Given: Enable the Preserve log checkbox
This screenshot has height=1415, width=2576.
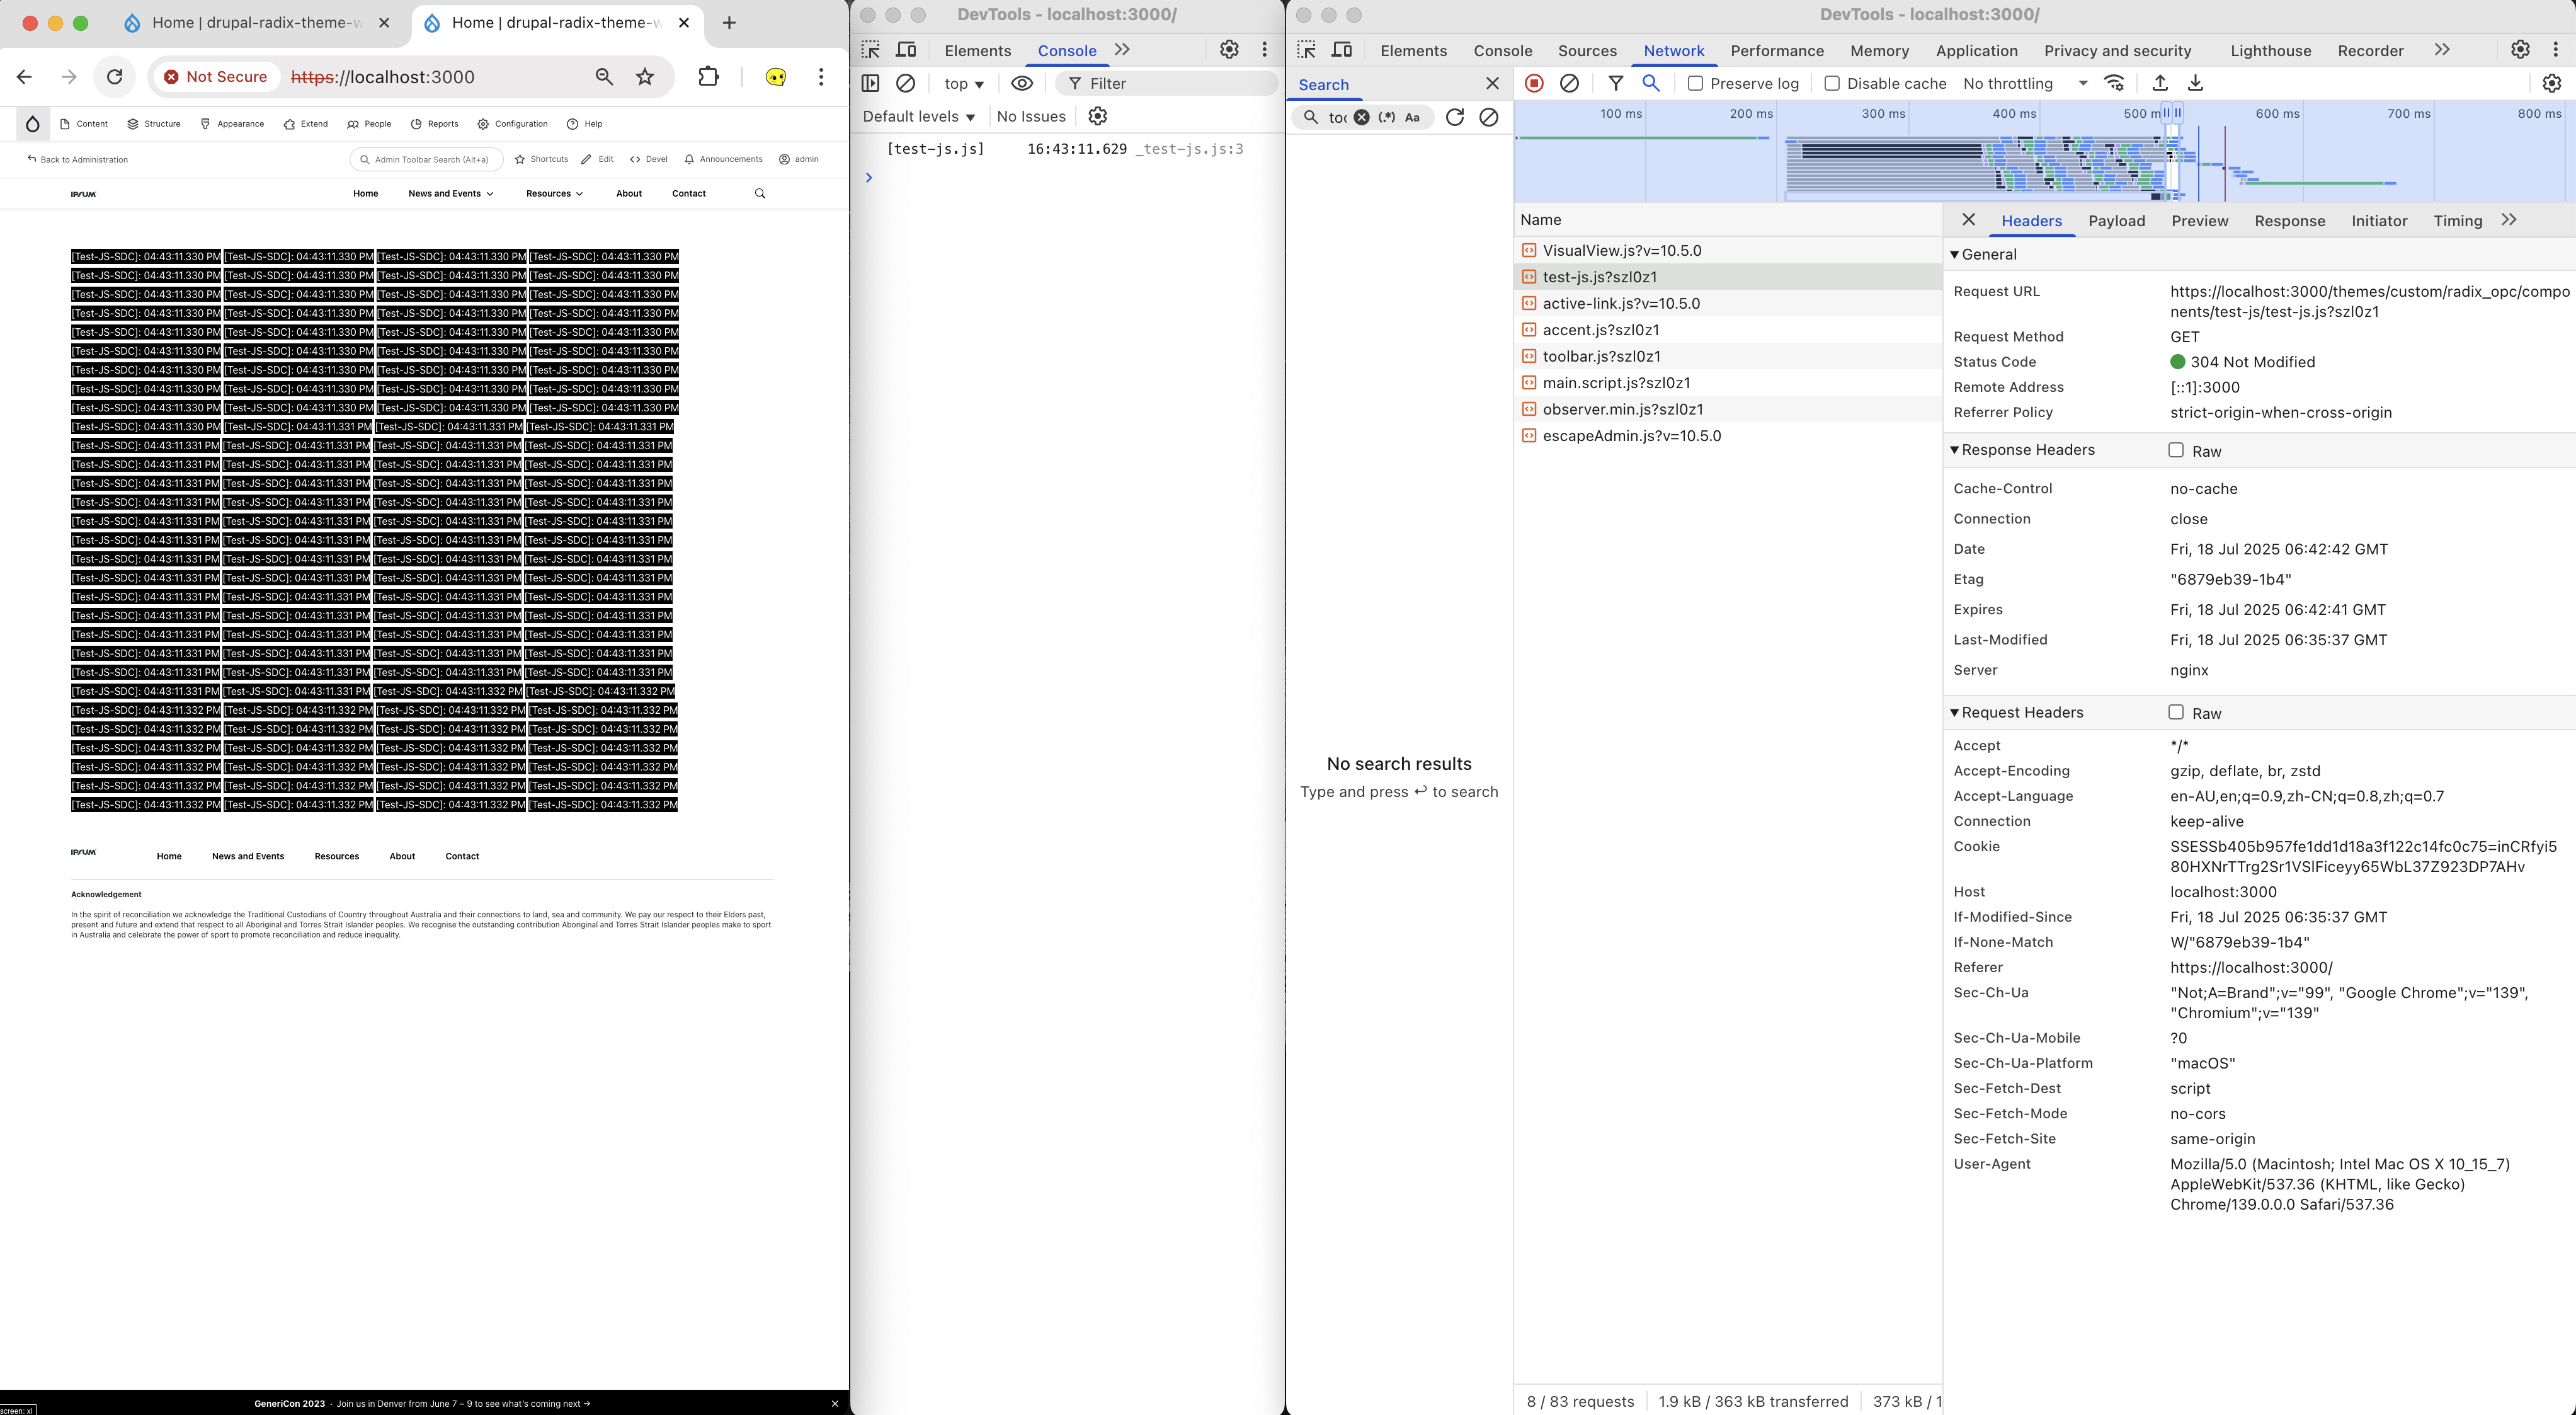Looking at the screenshot, I should coord(1695,84).
